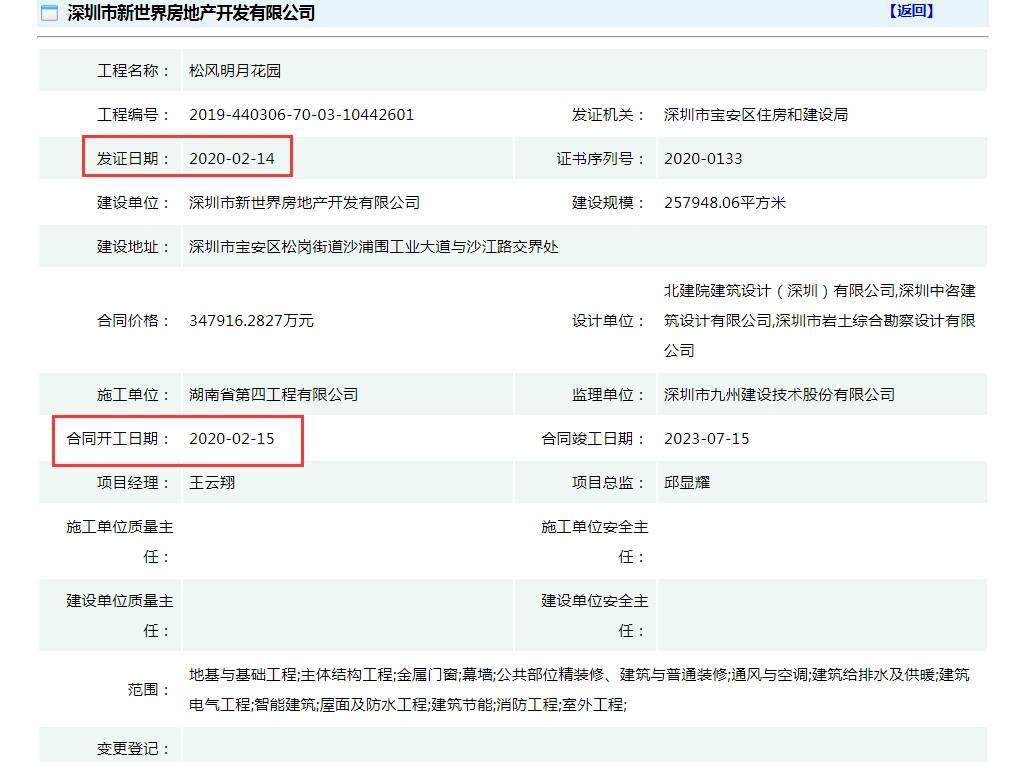Select 建设单位 value 深圳市新世界房地产开发有限公司
Viewport: 1017px width, 762px height.
304,203
